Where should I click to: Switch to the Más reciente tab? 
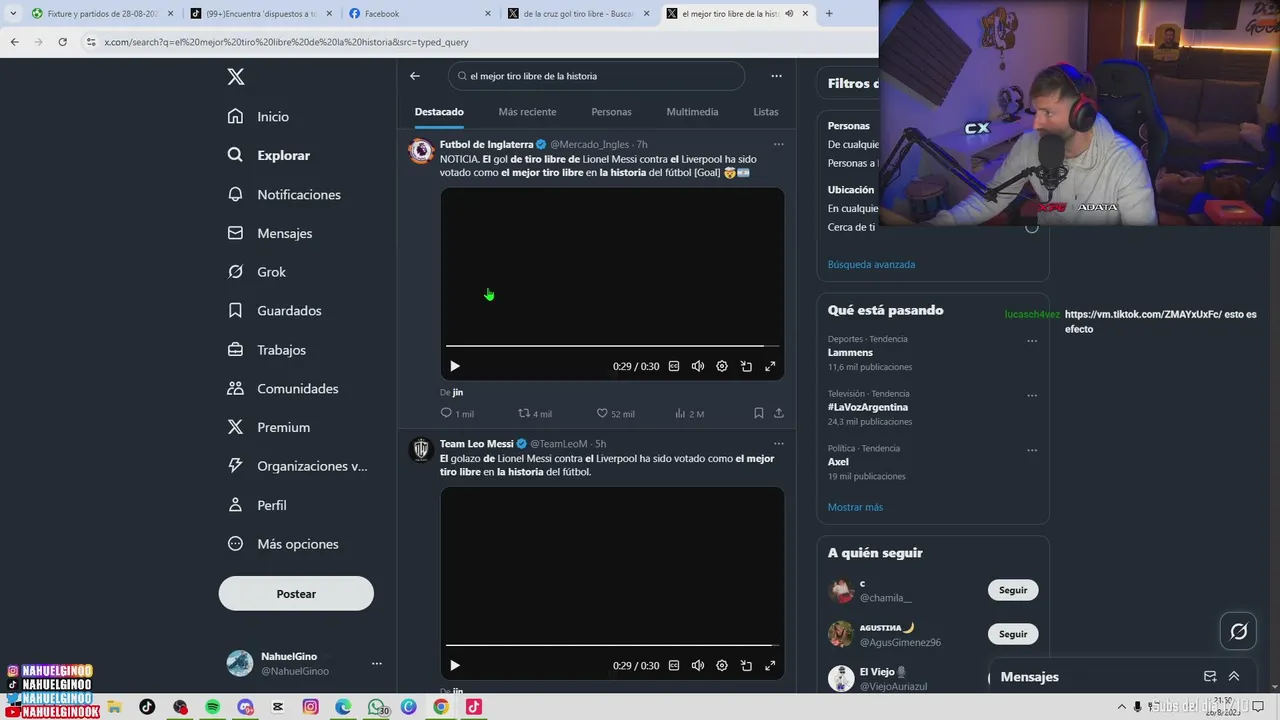coord(527,112)
